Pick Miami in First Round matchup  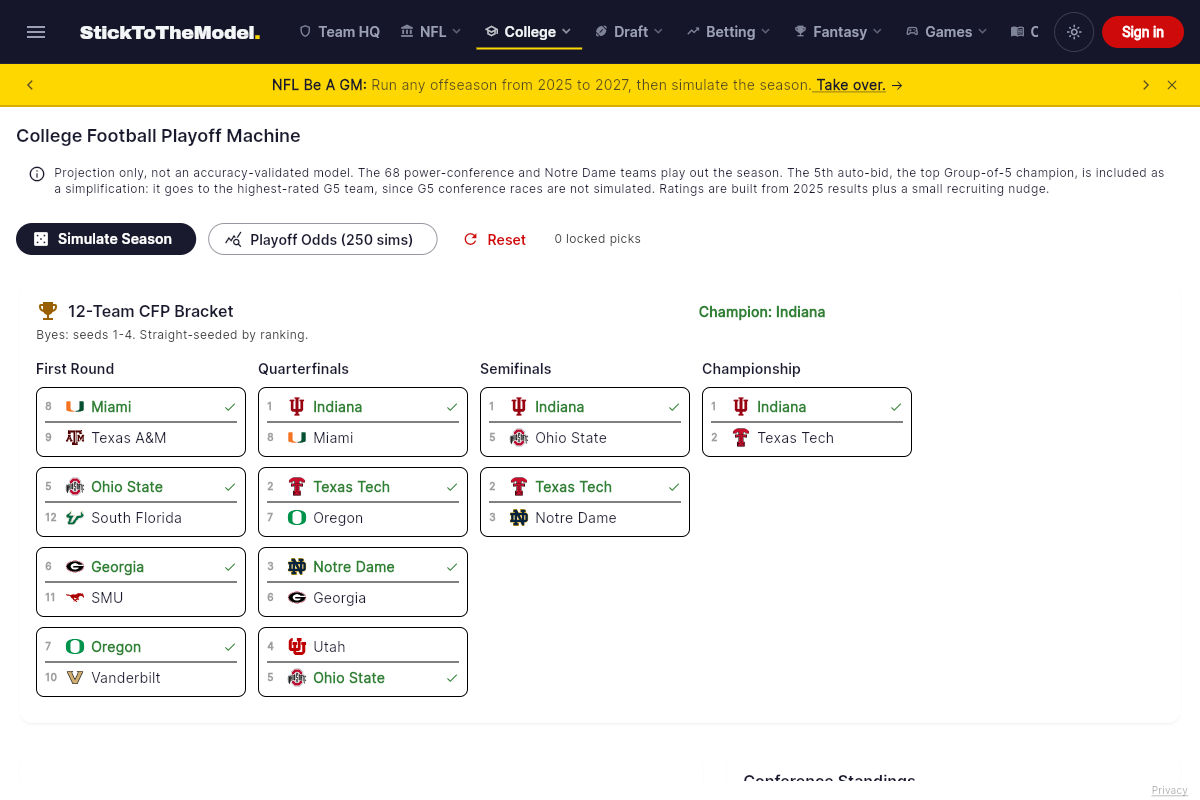(141, 407)
